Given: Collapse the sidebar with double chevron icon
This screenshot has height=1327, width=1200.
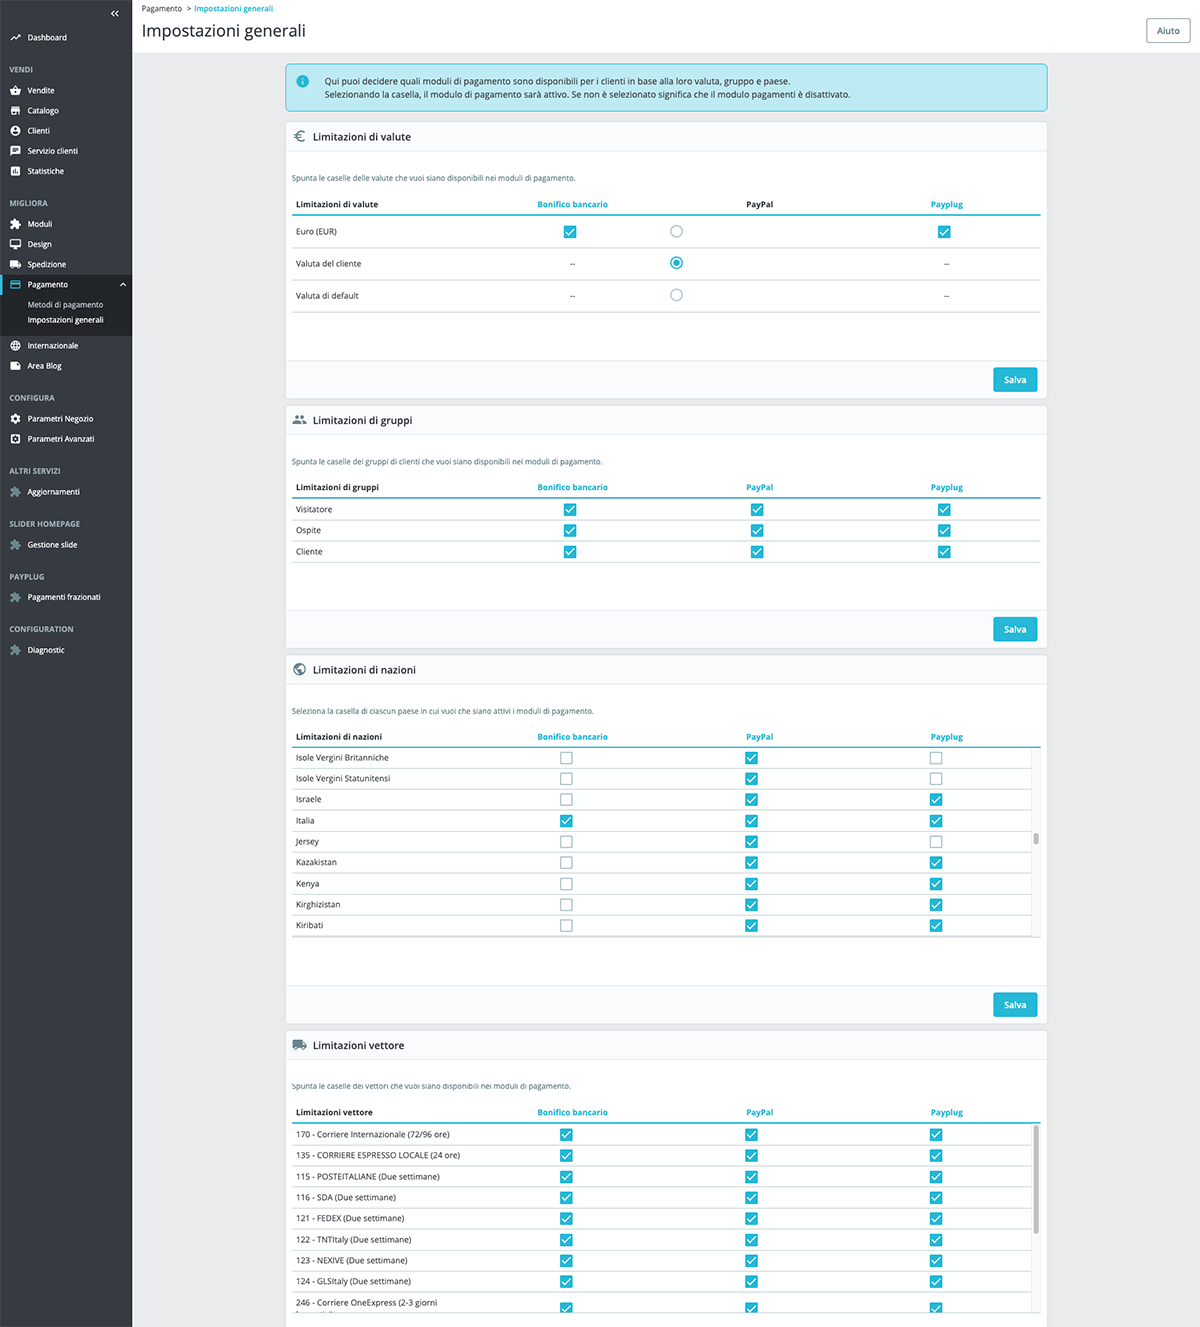Looking at the screenshot, I should (114, 13).
